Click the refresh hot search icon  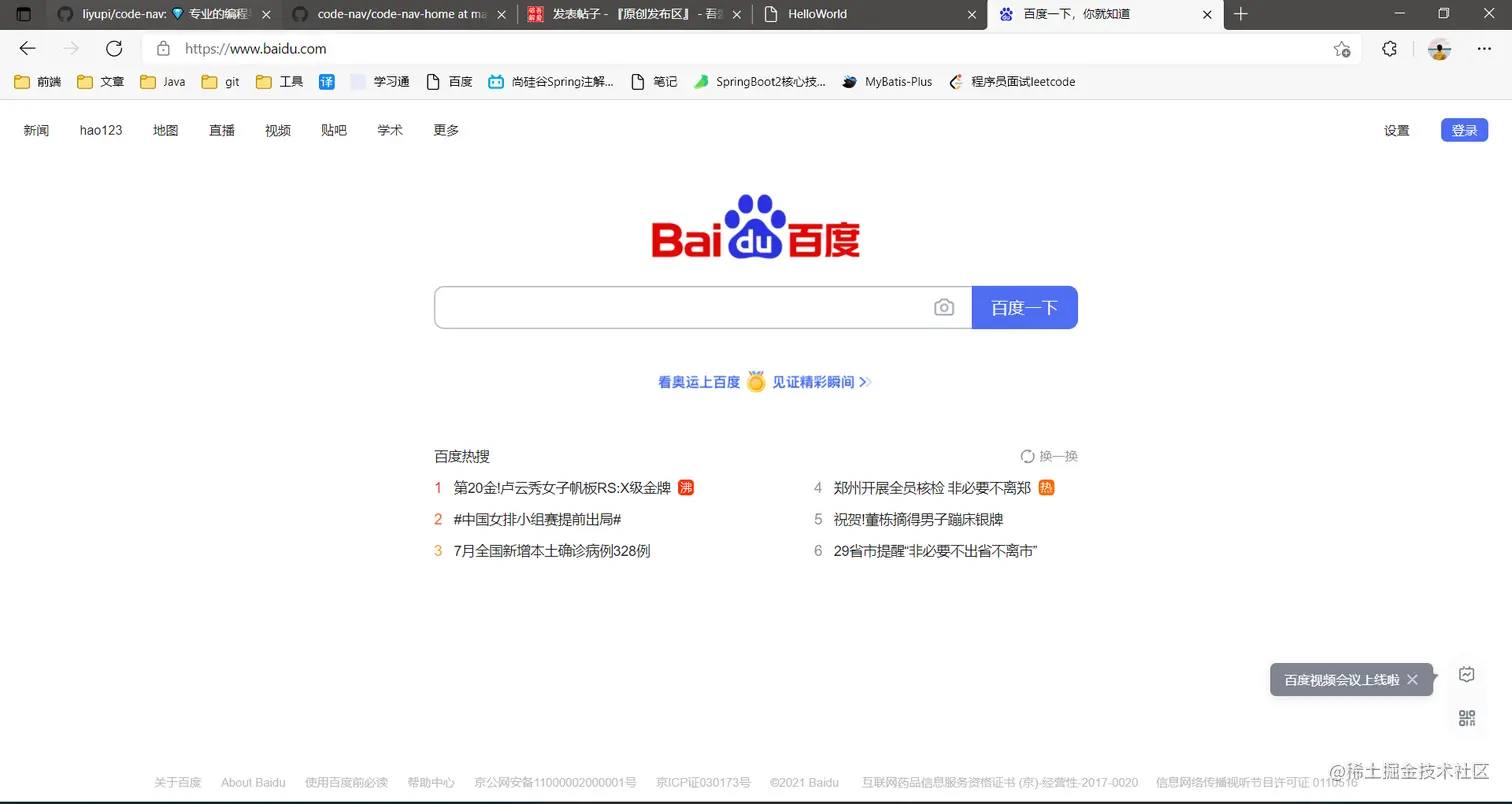[x=1027, y=456]
